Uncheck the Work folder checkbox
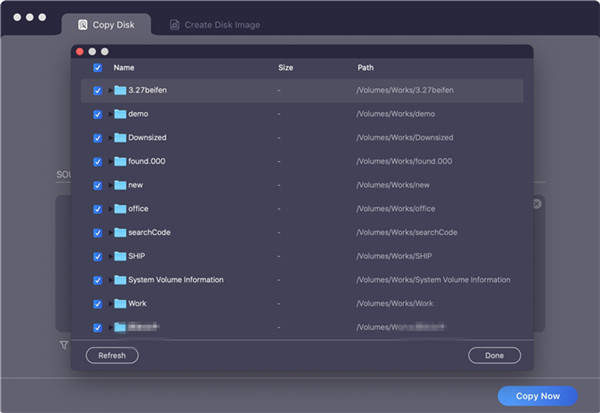This screenshot has height=413, width=600. (97, 304)
